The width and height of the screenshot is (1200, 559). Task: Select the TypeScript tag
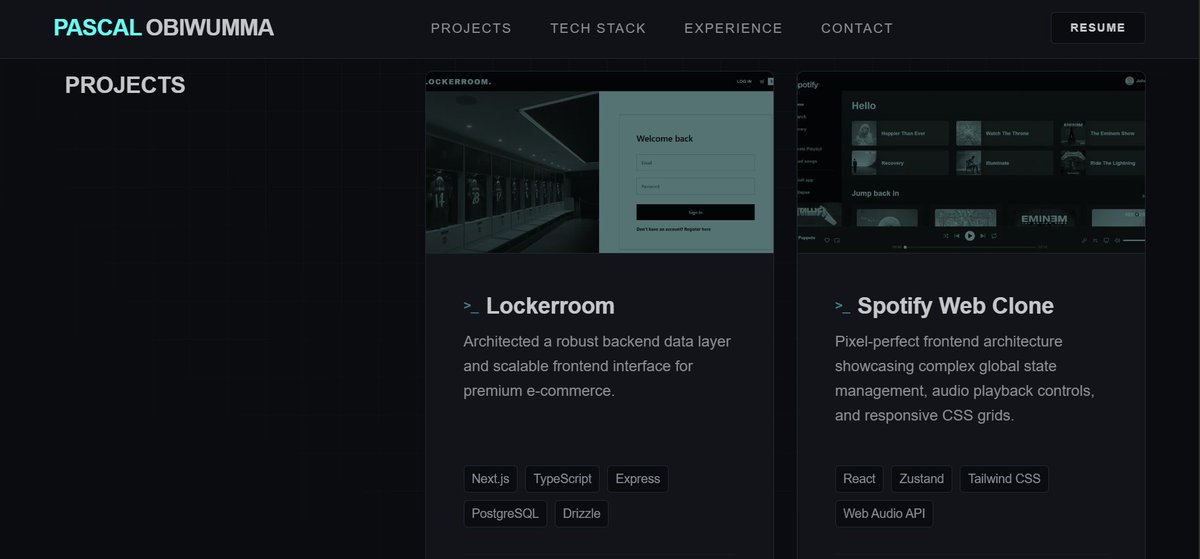pyautogui.click(x=562, y=479)
